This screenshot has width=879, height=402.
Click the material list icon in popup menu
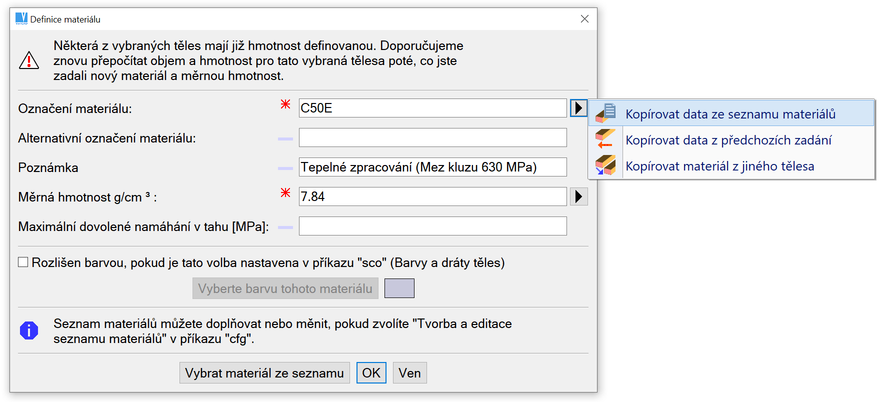(x=606, y=113)
